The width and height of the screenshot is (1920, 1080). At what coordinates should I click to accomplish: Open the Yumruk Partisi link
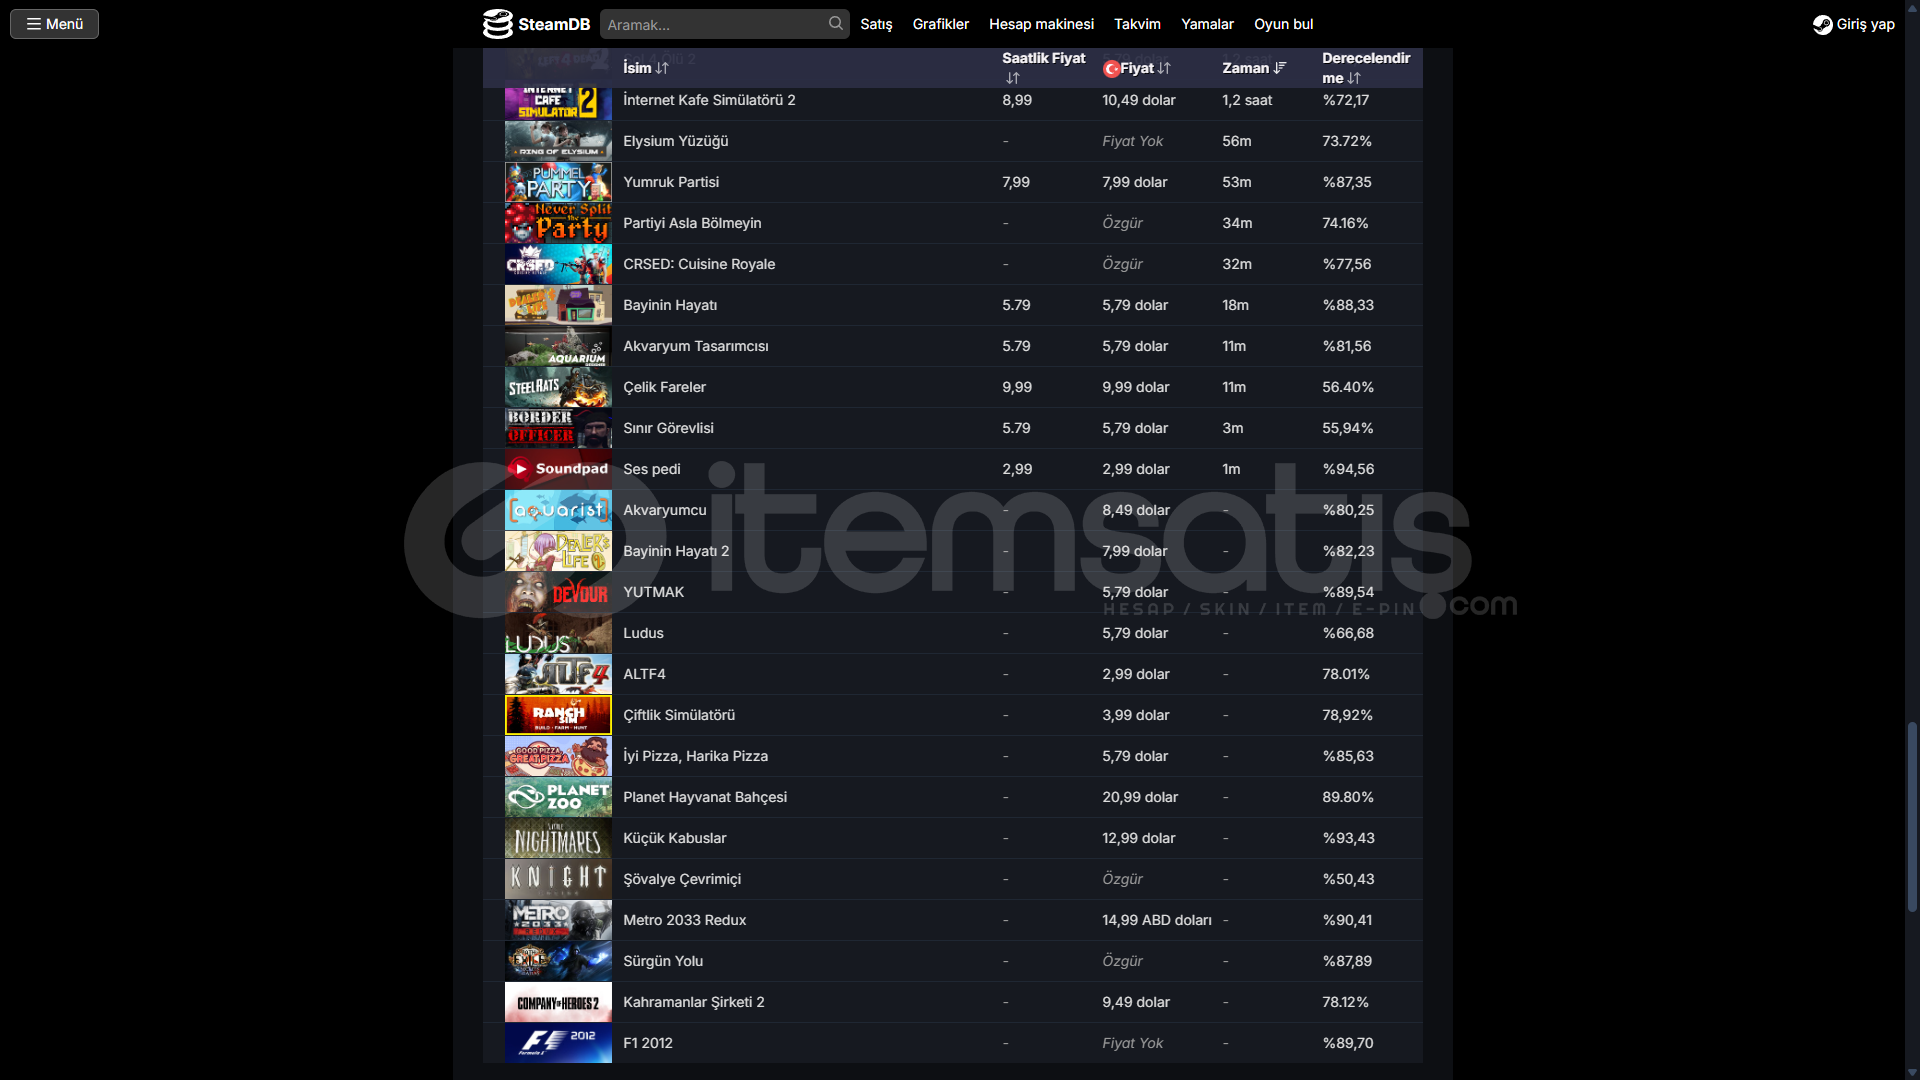[x=671, y=182]
